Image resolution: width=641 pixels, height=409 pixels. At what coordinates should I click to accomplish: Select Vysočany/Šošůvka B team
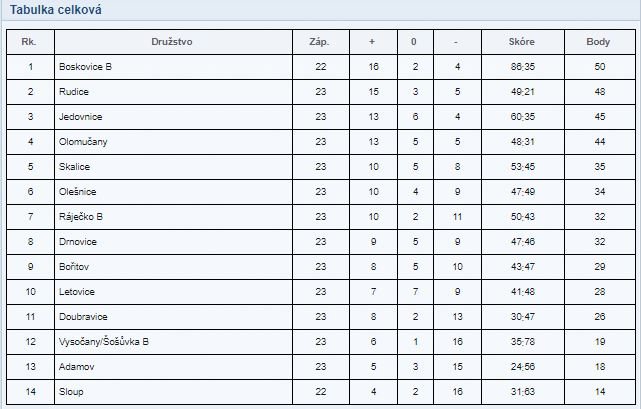tap(104, 341)
